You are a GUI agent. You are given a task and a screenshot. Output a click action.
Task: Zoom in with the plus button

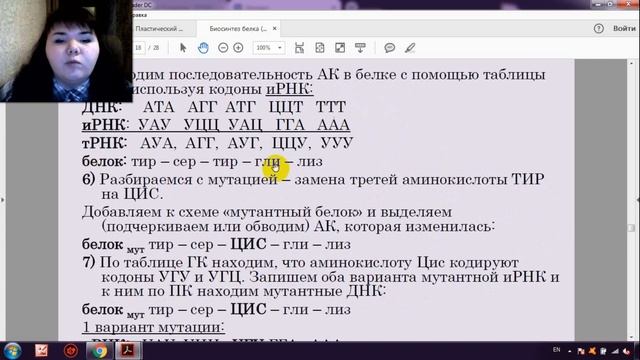pos(238,48)
